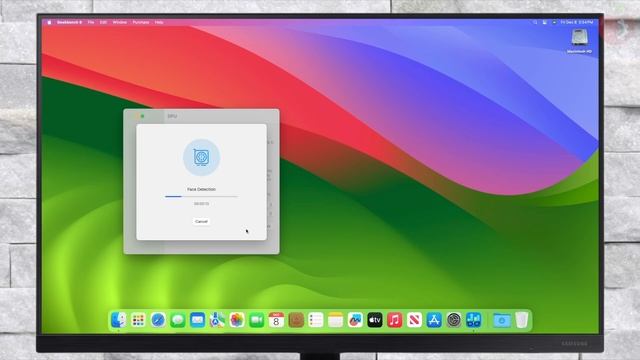
Task: Open the Apple menu
Action: click(49, 22)
